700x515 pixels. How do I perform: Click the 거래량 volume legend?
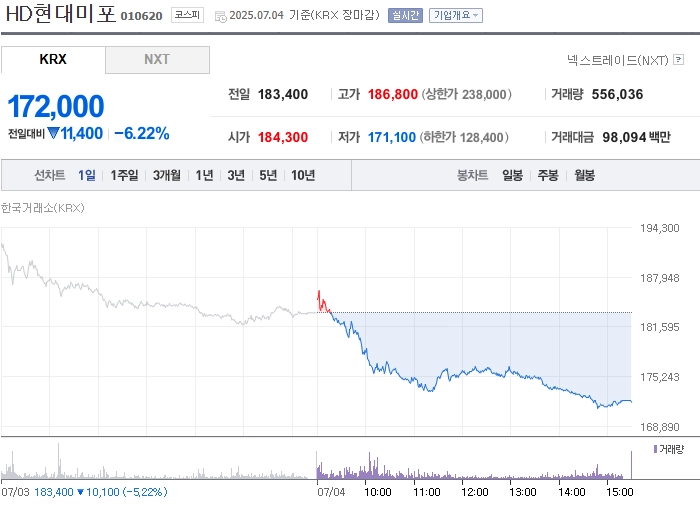[669, 449]
